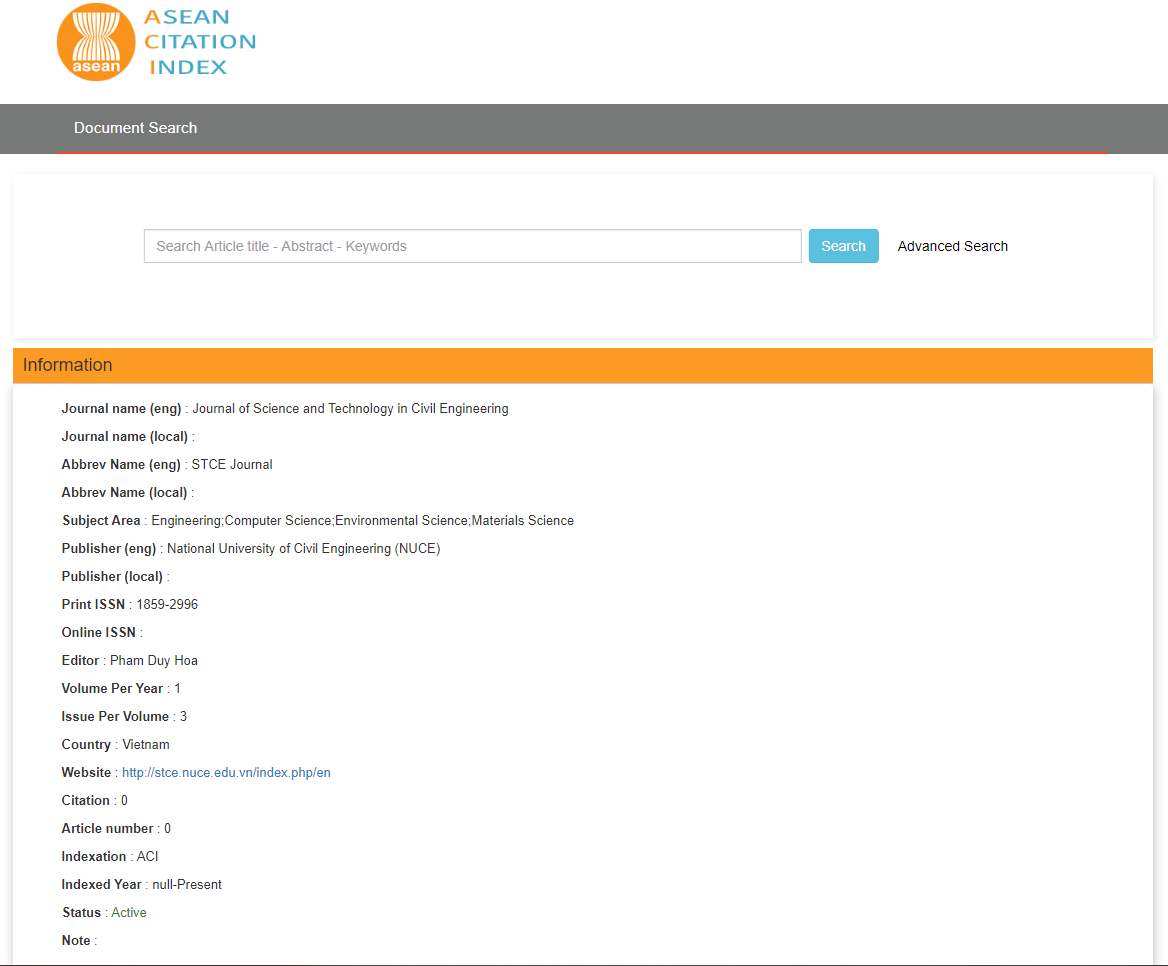
Task: Select the Print ISSN value 1859-2996
Action: (167, 604)
